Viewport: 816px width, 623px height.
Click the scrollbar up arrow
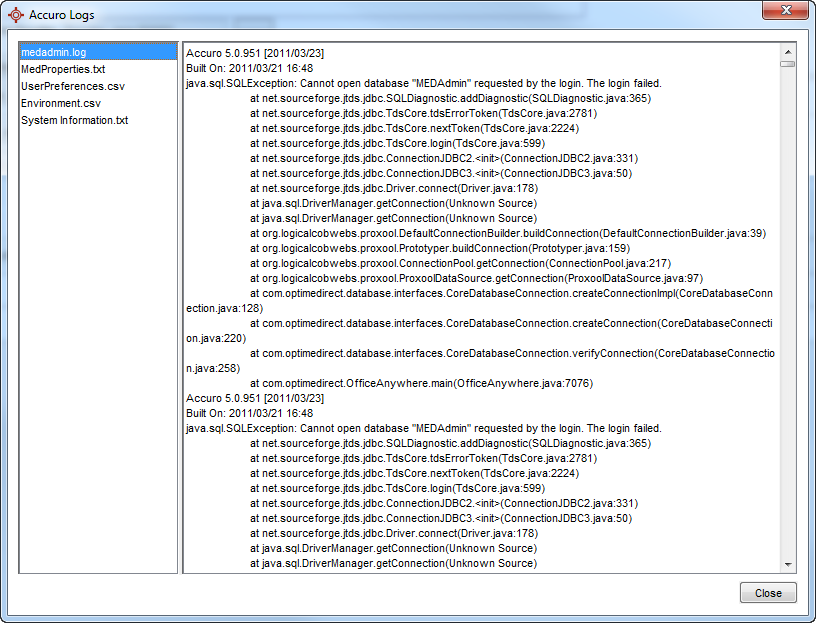coord(787,52)
